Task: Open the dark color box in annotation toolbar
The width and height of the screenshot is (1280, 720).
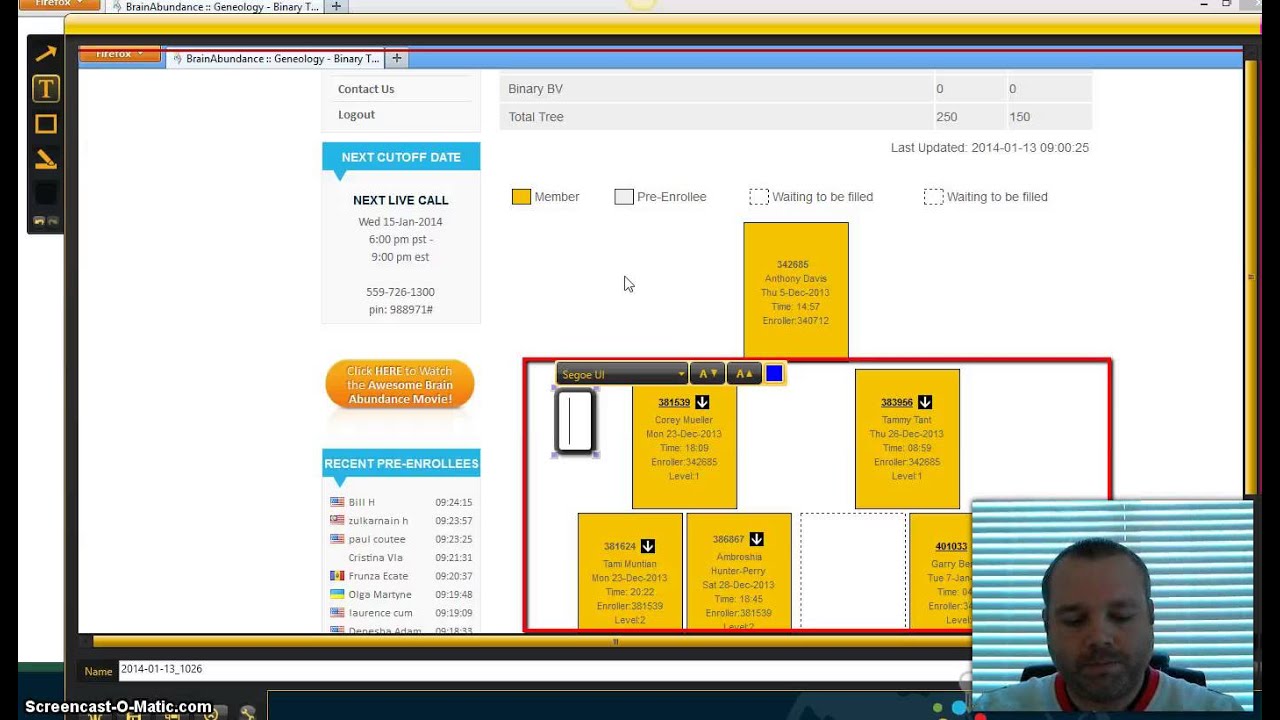Action: coord(46,194)
